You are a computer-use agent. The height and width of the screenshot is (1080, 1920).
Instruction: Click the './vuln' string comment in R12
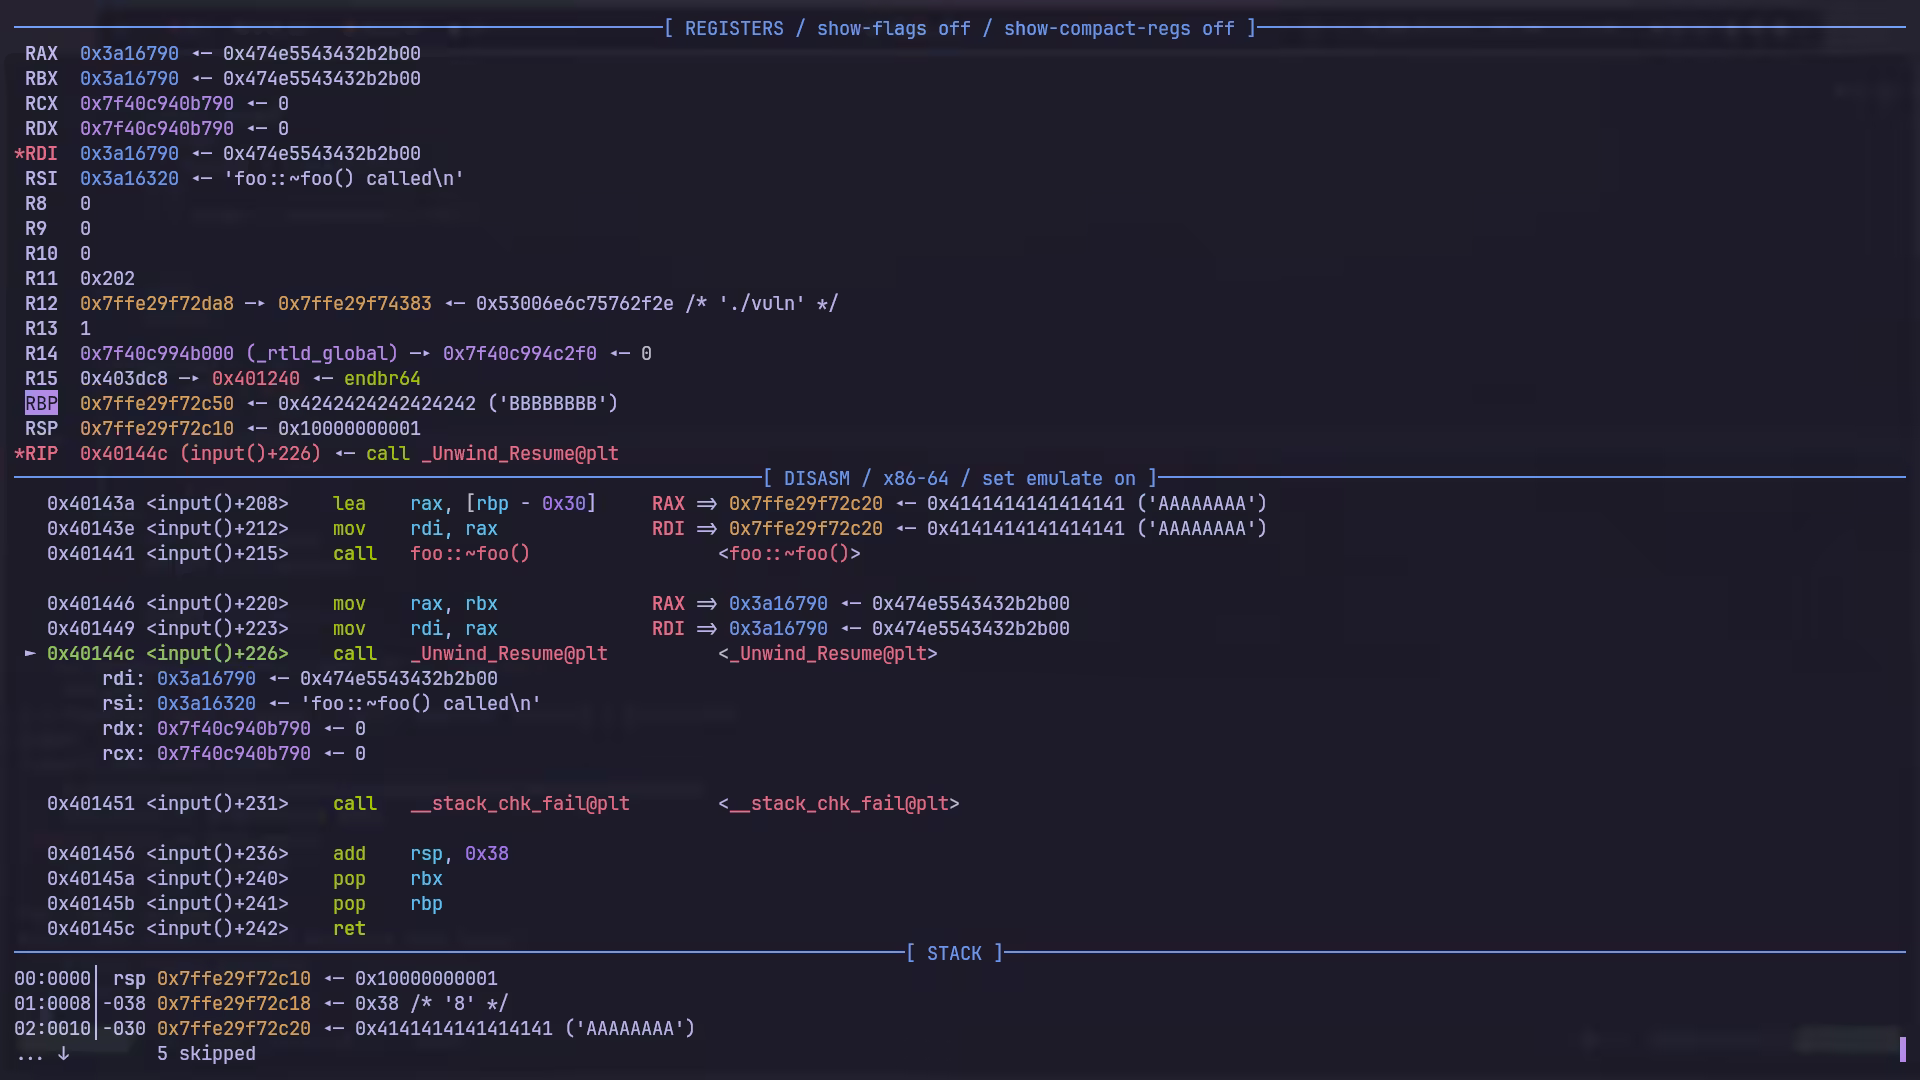pyautogui.click(x=762, y=304)
